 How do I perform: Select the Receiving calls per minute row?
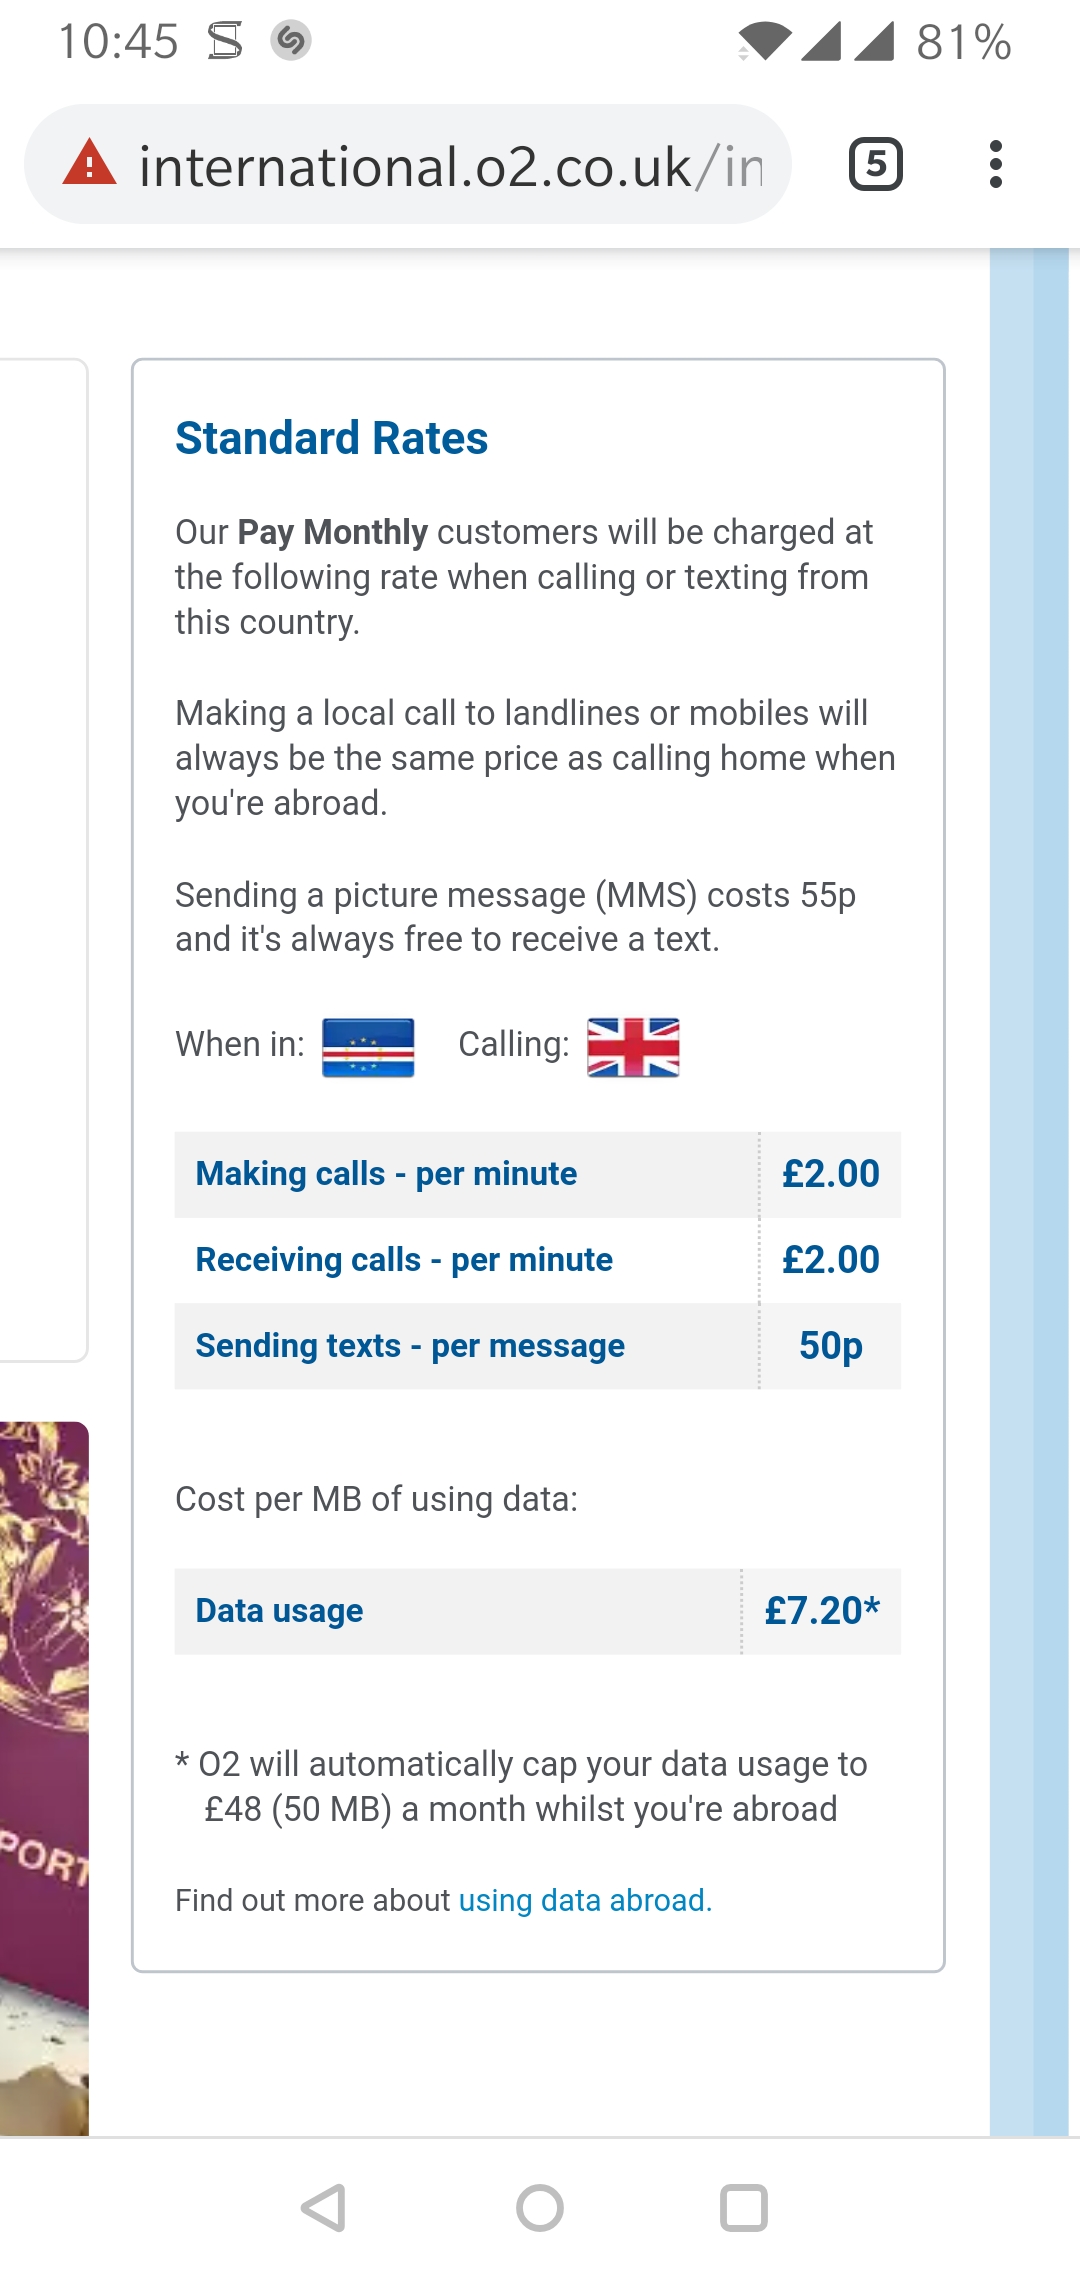point(537,1260)
